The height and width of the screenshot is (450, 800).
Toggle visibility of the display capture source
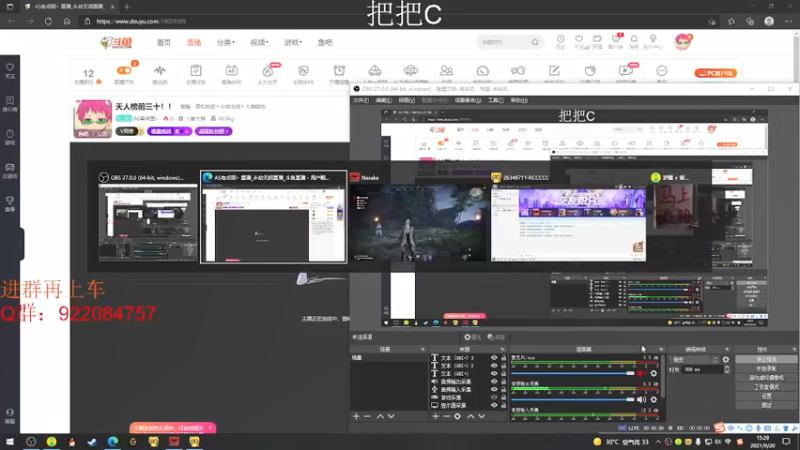click(494, 405)
